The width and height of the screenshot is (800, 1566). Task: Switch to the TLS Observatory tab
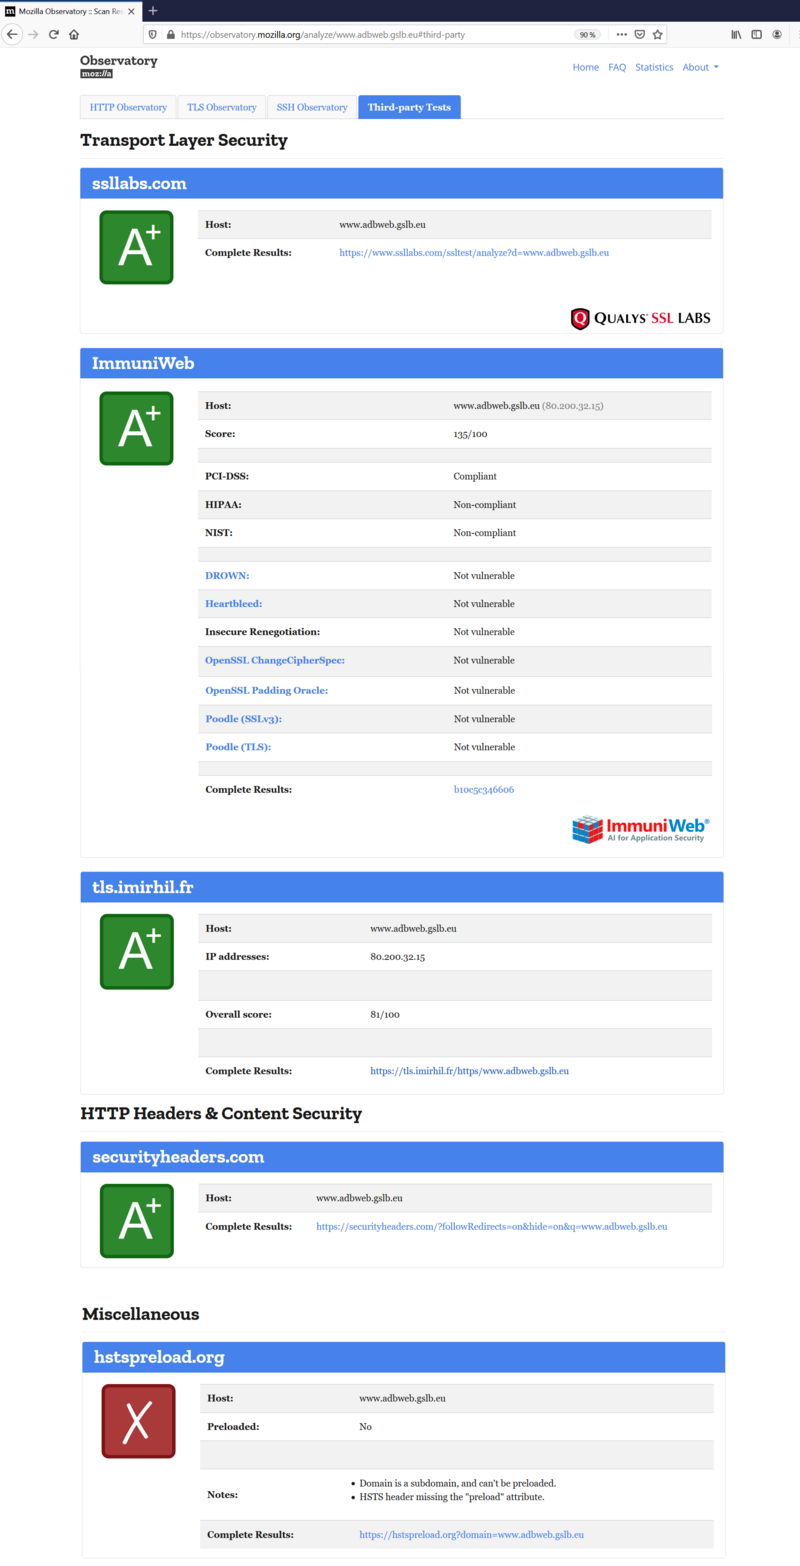[x=222, y=107]
